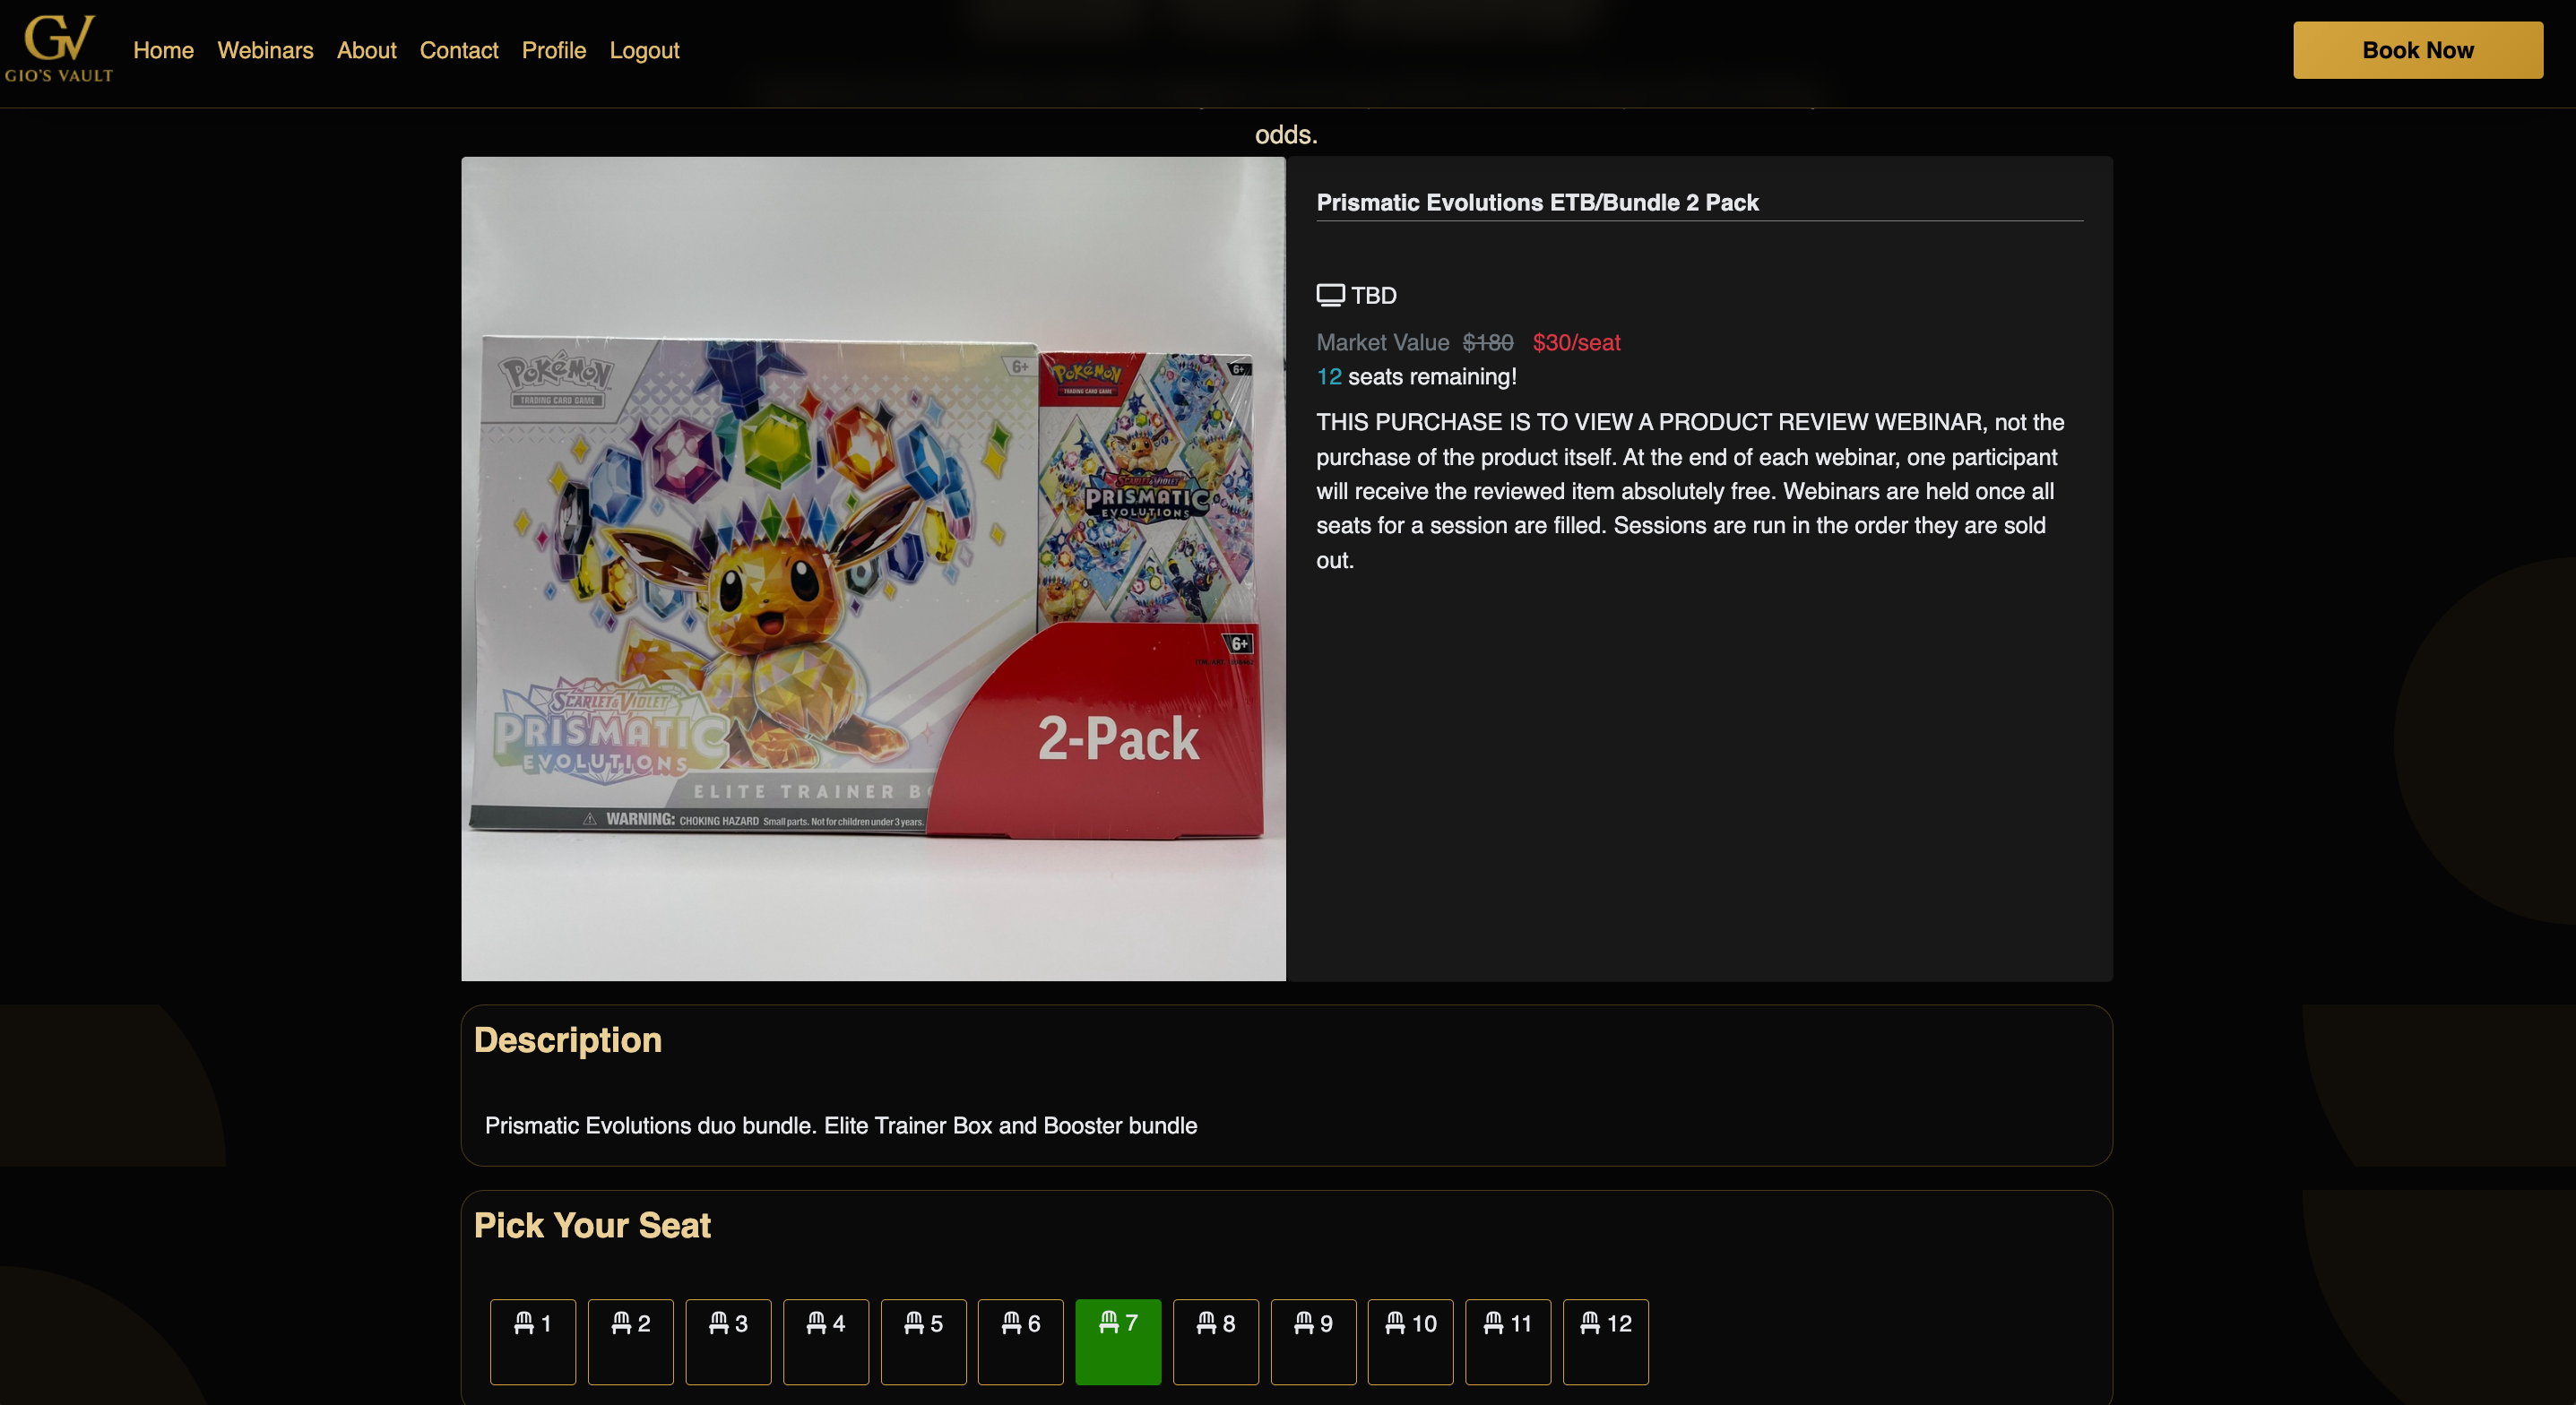Image resolution: width=2576 pixels, height=1405 pixels.
Task: Click the Prismatic Evolutions ETB/Bundle title
Action: (1537, 203)
